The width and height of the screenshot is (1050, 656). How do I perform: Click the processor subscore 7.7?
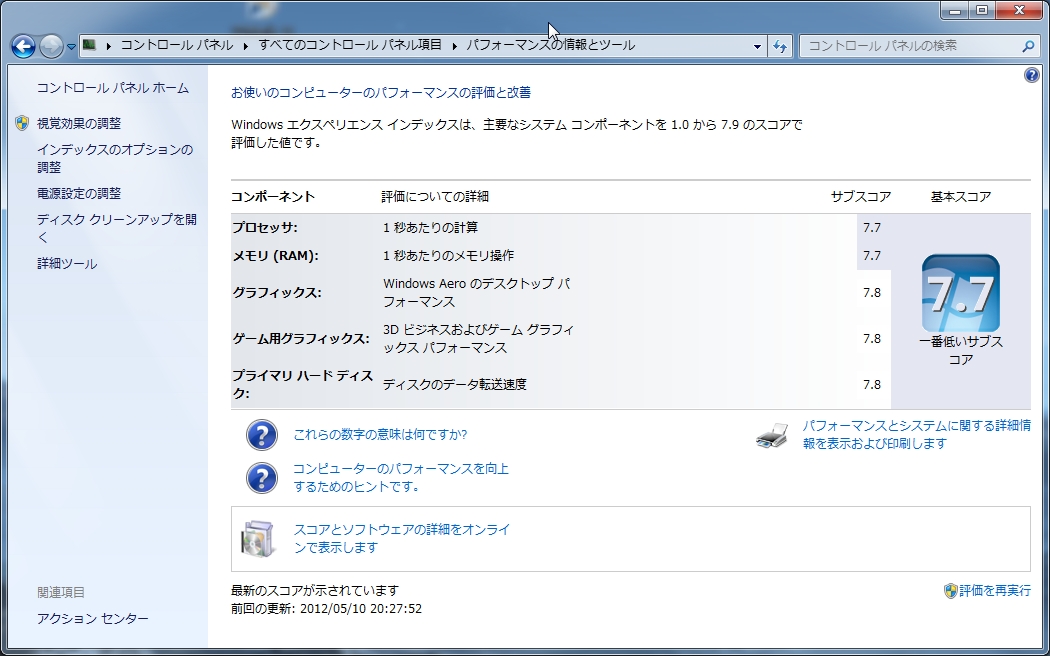coord(872,228)
